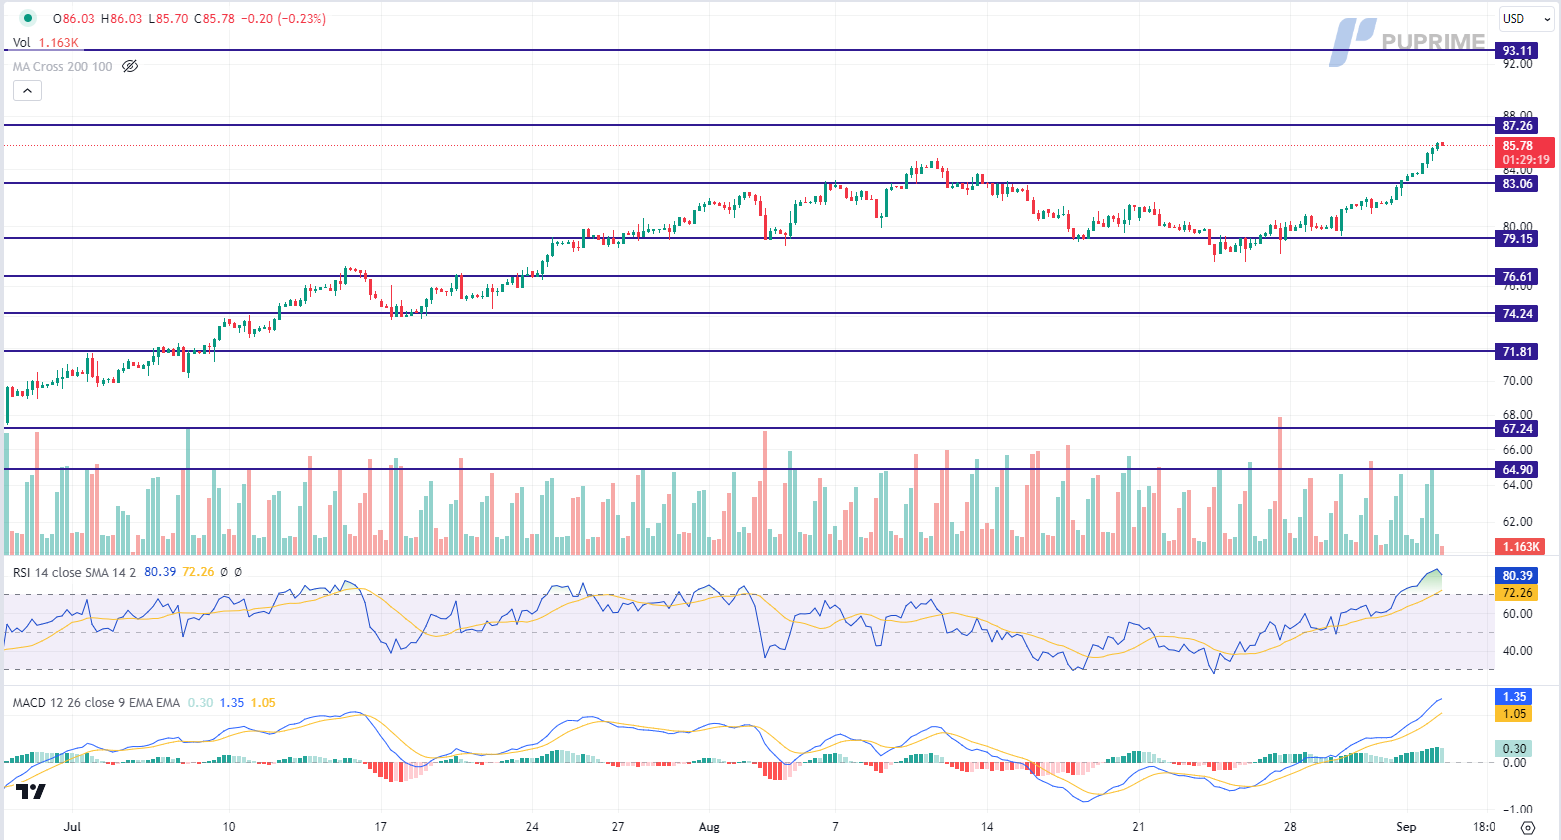Click the Aug date on time axis
1561x840 pixels.
[x=709, y=827]
